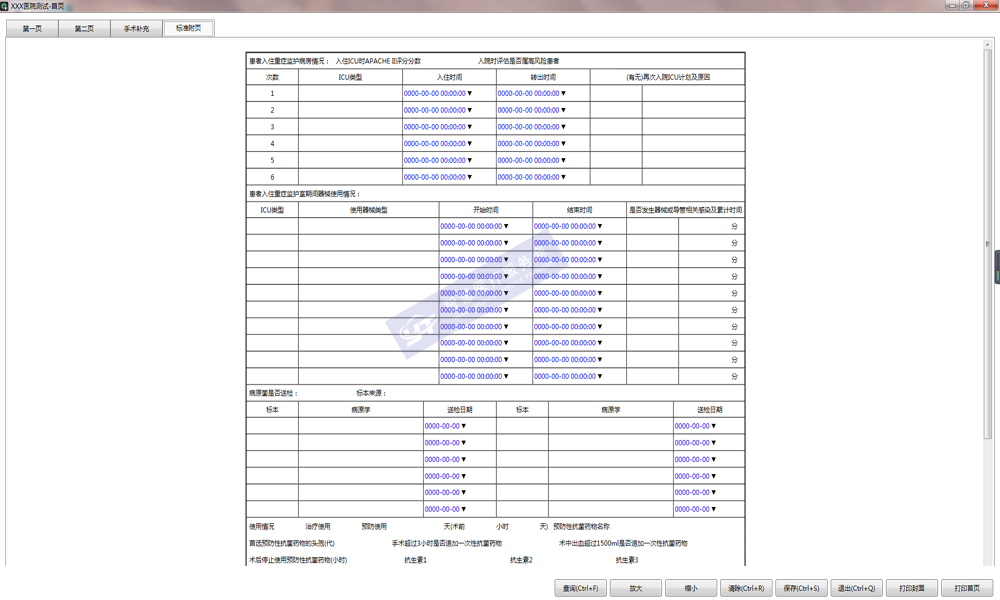Click the 打印封面 button
Screen dimensions: 1000x600
pyautogui.click(x=911, y=589)
